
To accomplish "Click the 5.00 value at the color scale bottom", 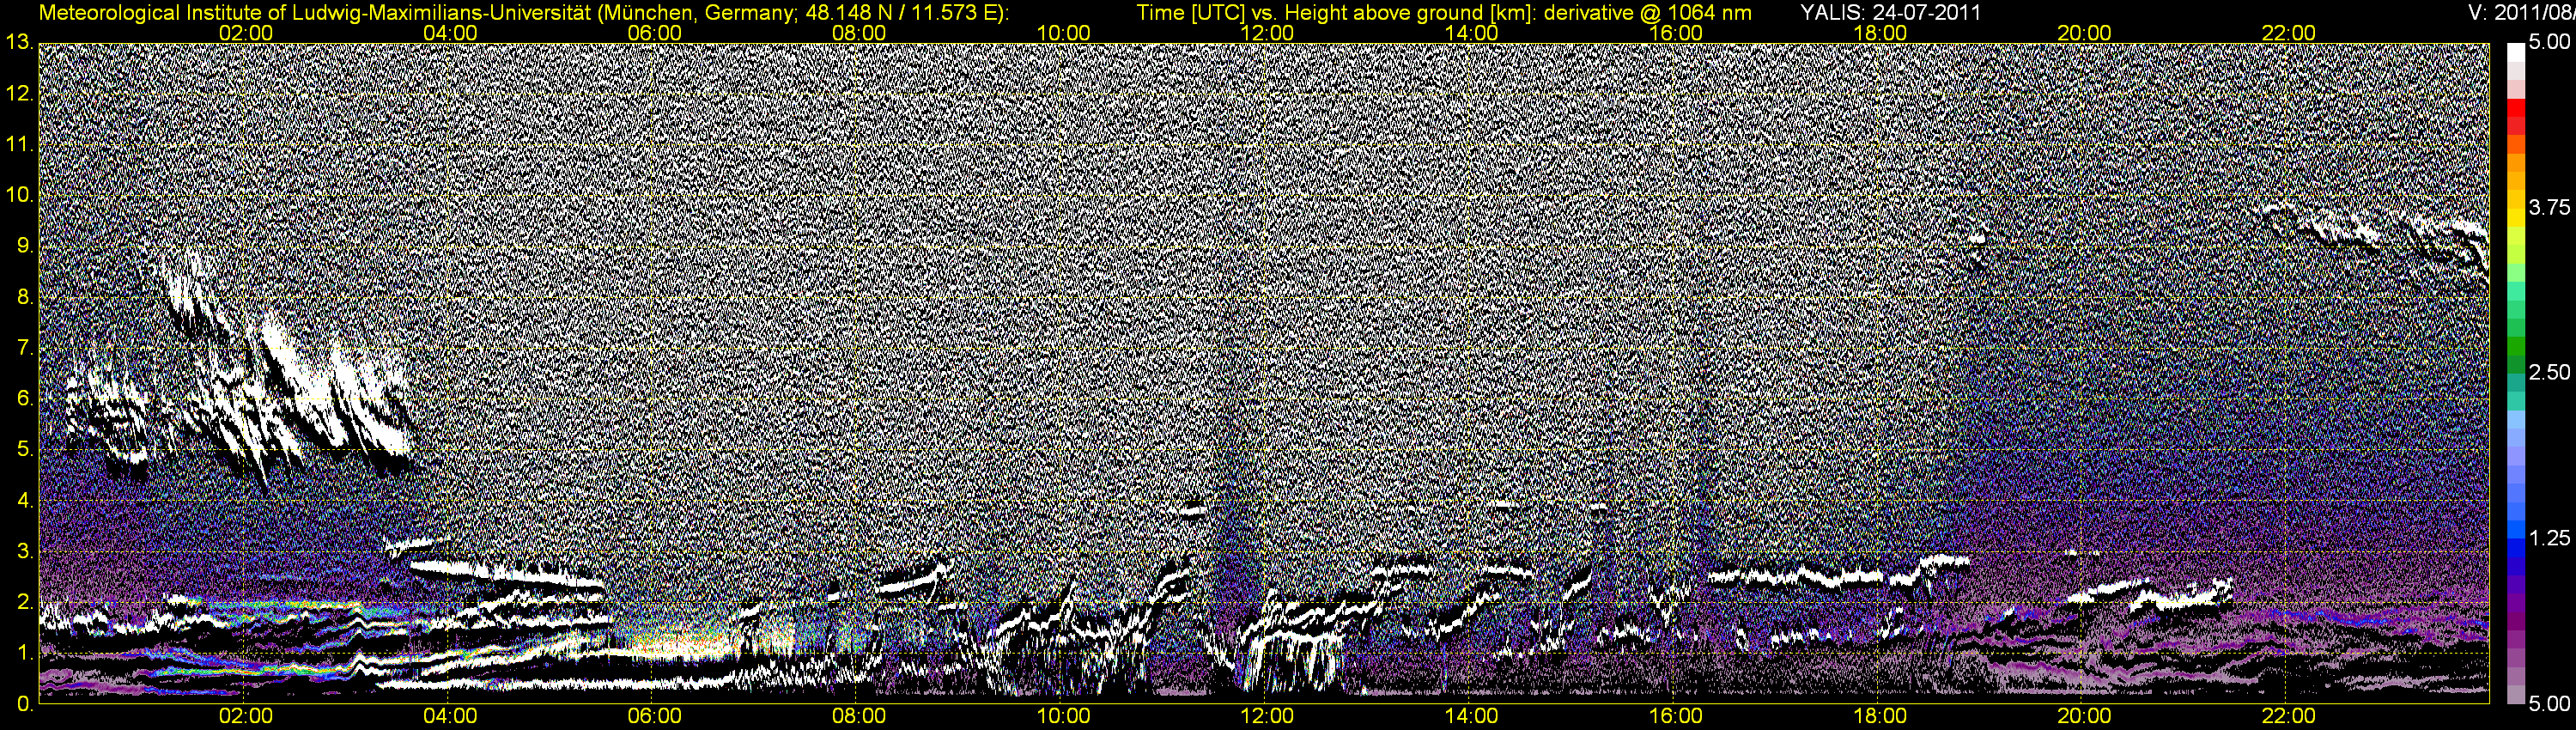I will click(x=2549, y=704).
